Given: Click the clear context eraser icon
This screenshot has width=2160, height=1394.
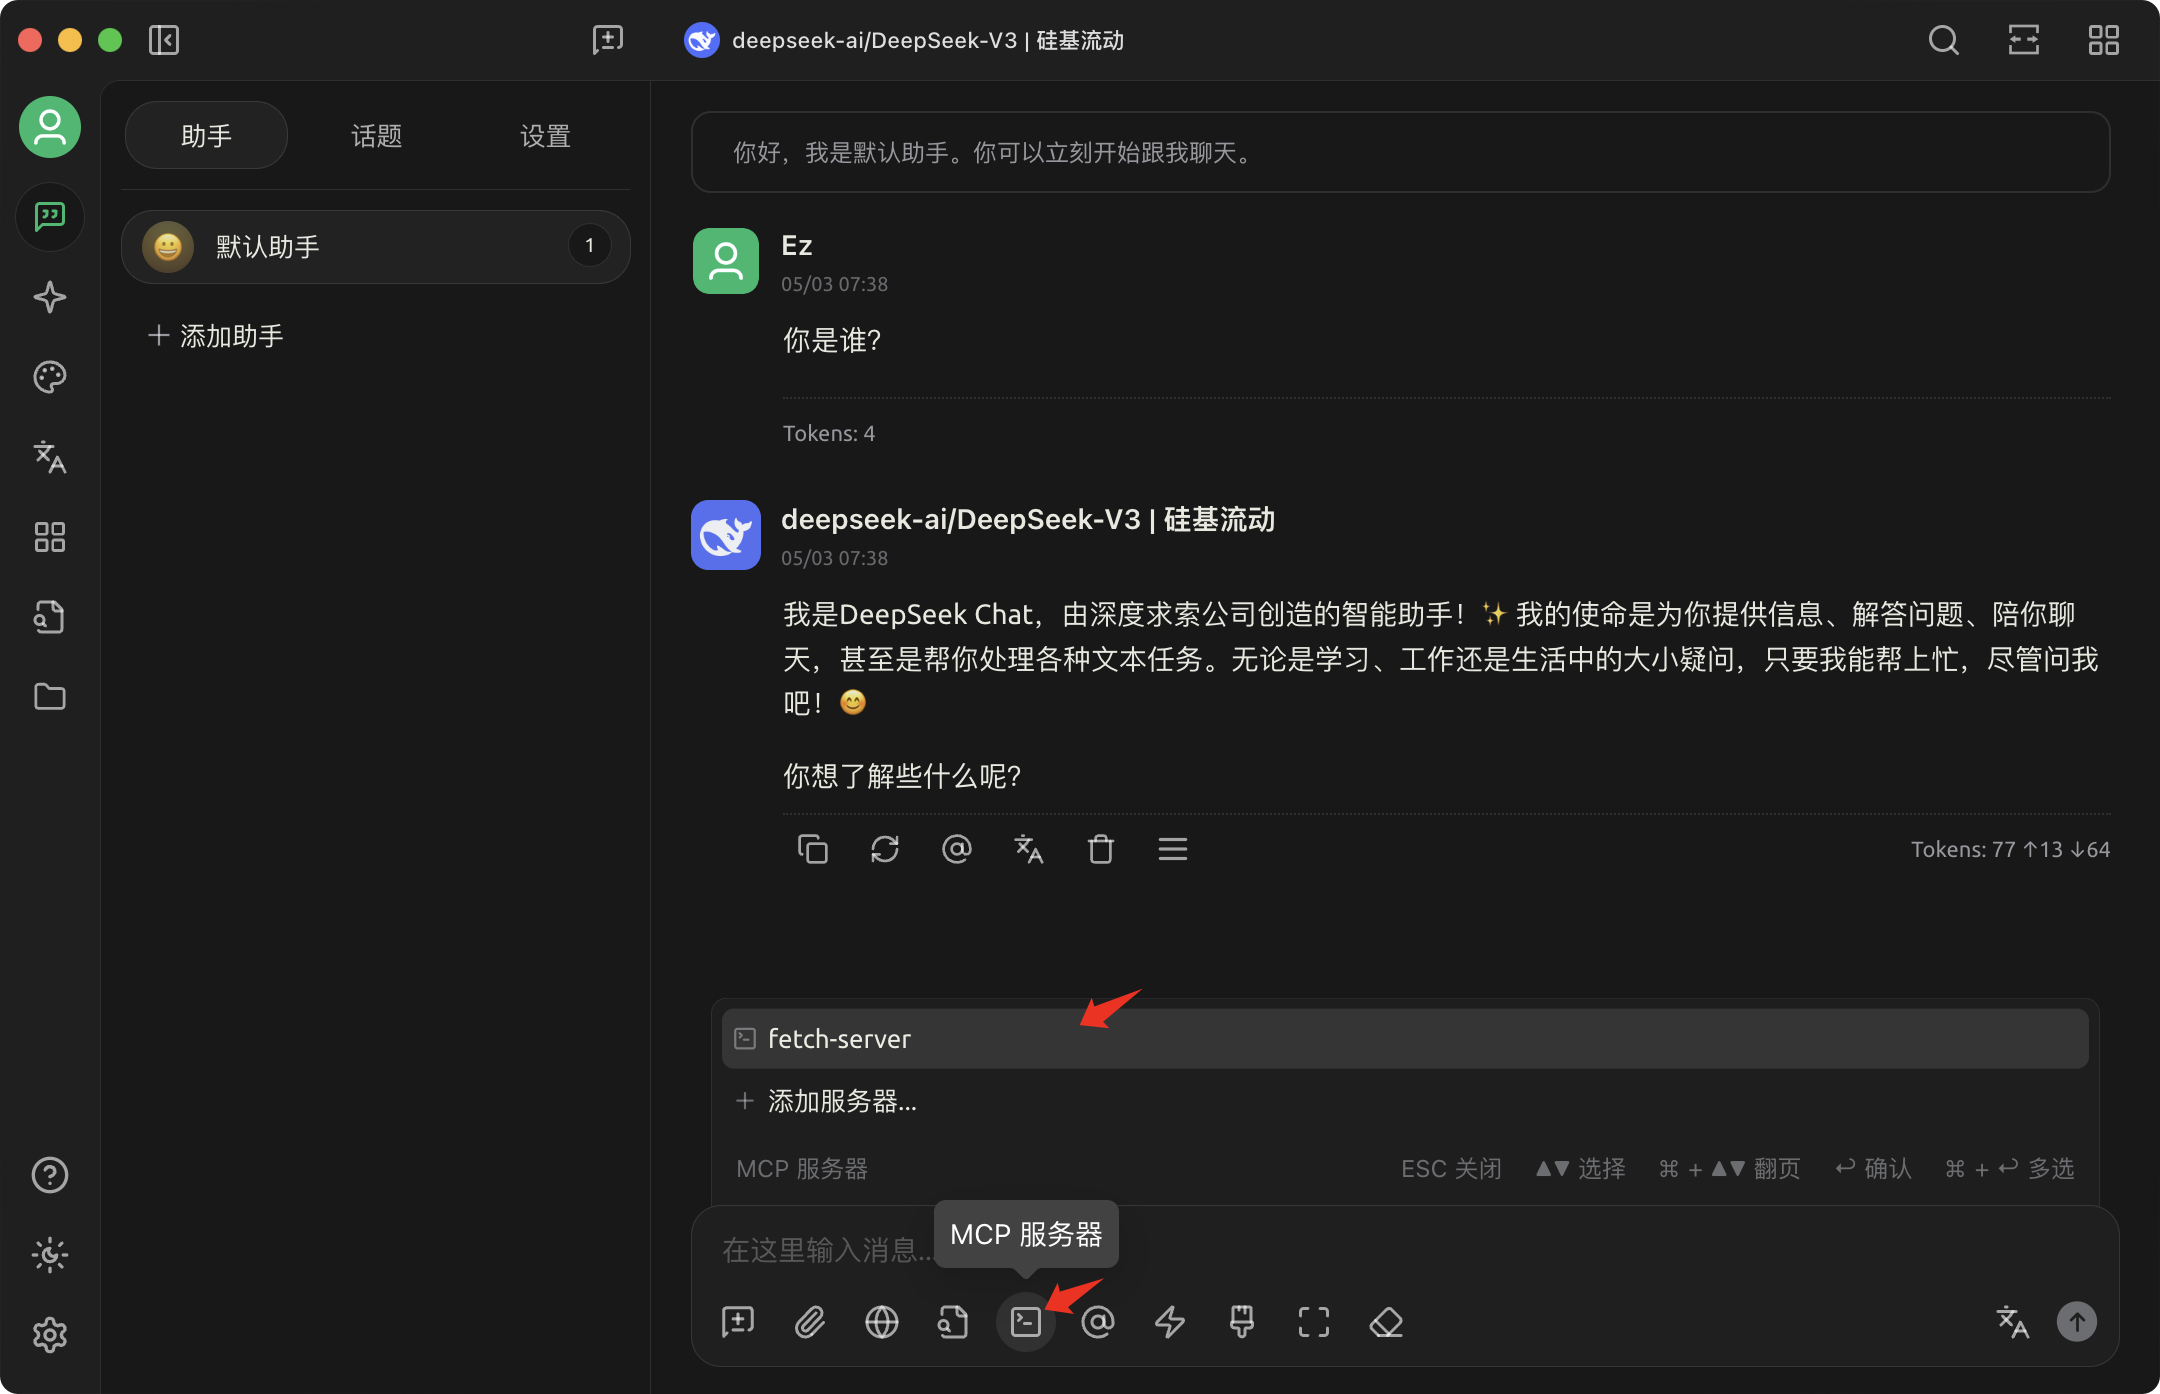Looking at the screenshot, I should click(x=1385, y=1322).
